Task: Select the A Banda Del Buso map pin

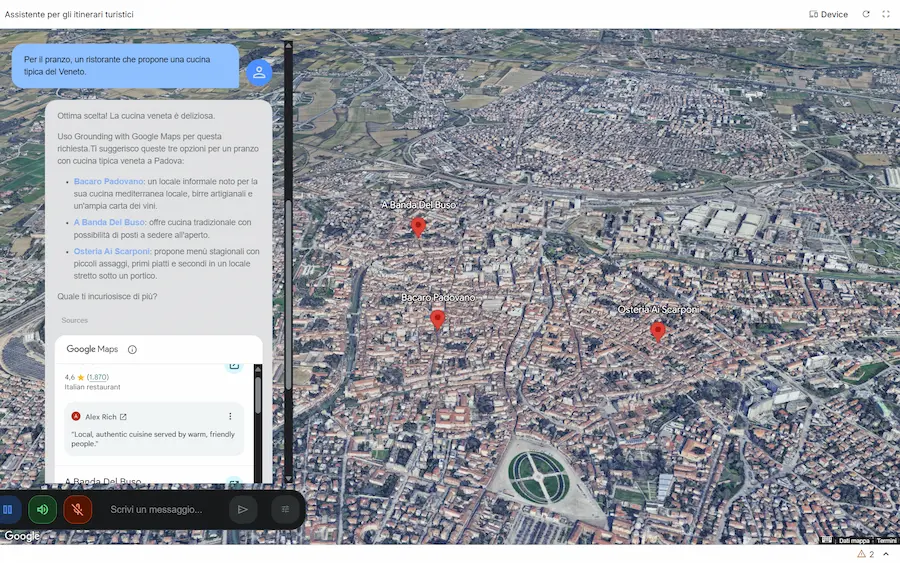Action: 418,227
